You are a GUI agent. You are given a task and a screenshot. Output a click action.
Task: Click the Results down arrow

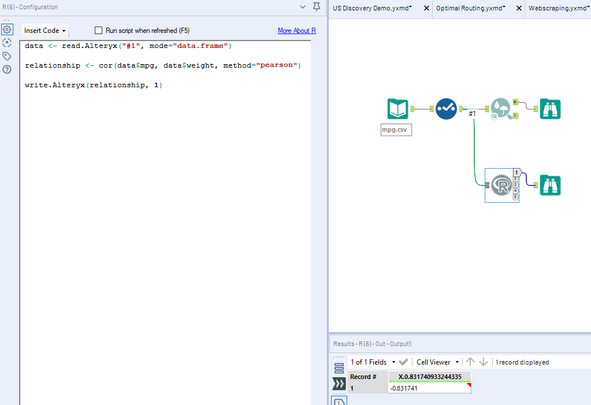pyautogui.click(x=483, y=362)
